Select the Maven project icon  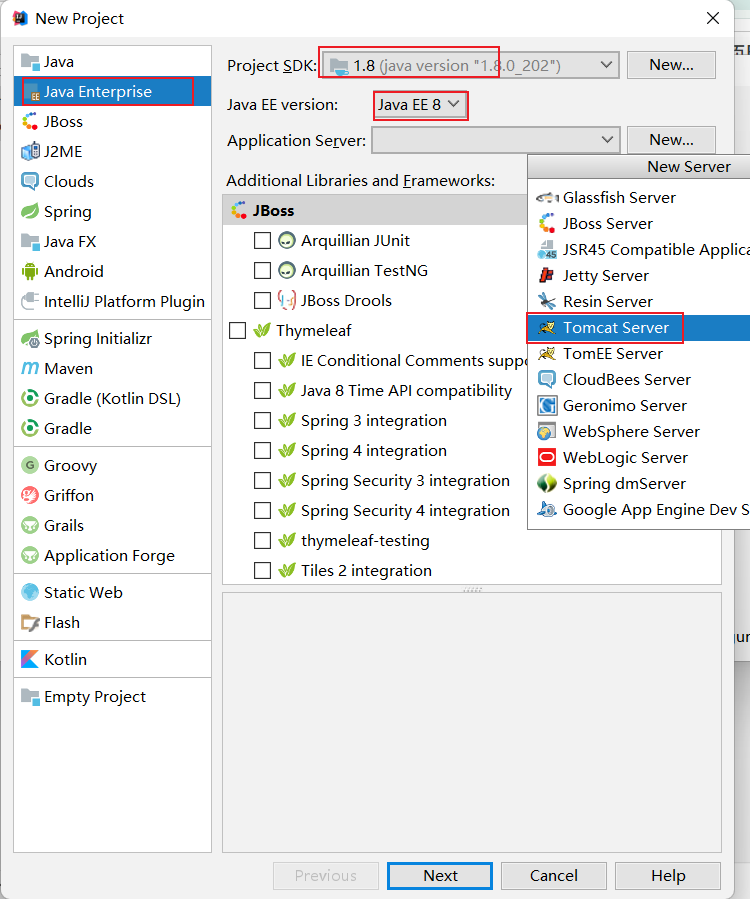tap(30, 369)
